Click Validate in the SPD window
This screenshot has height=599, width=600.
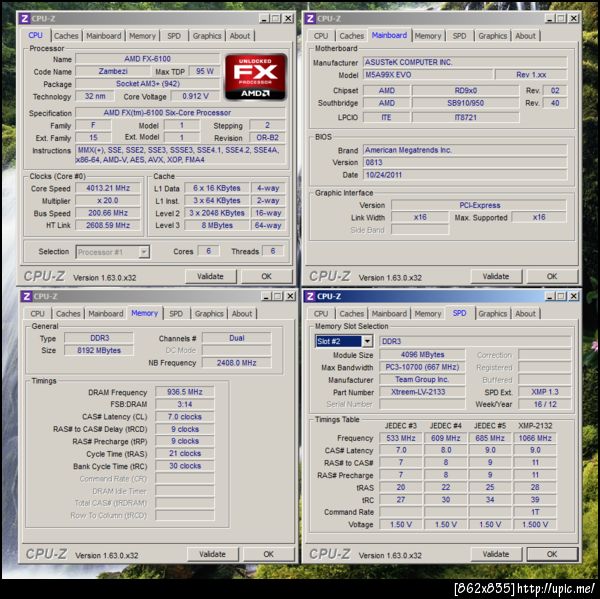pyautogui.click(x=496, y=554)
